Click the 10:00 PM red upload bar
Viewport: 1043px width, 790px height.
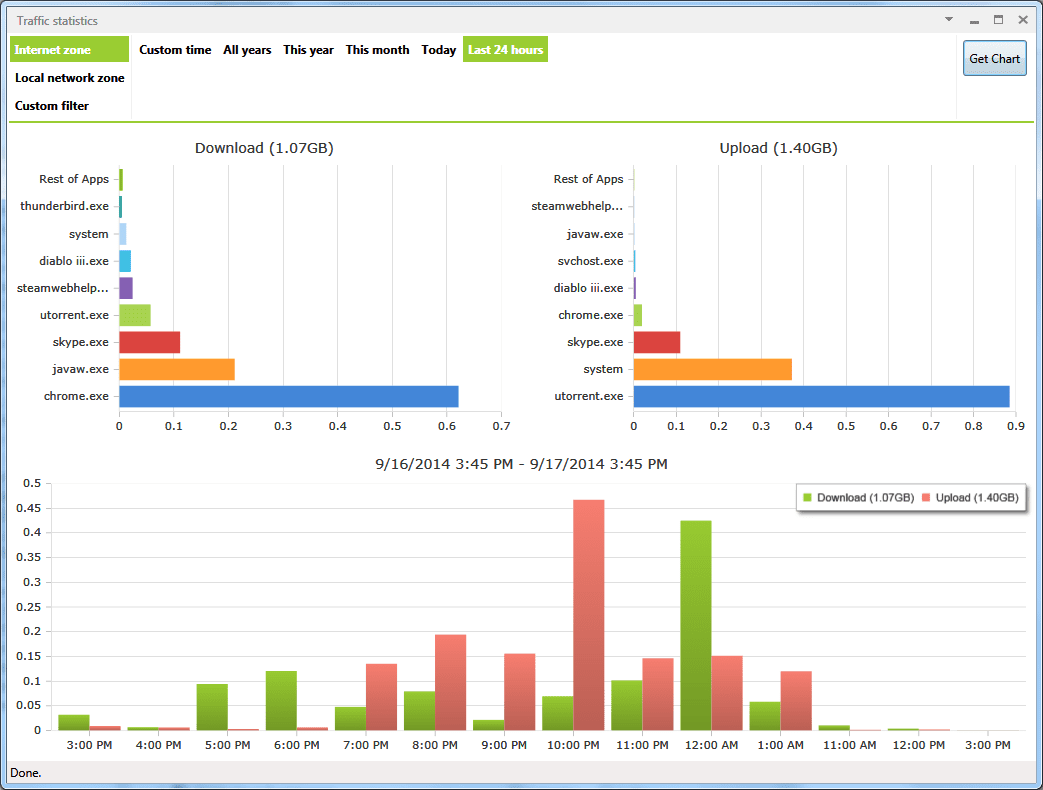(x=589, y=615)
